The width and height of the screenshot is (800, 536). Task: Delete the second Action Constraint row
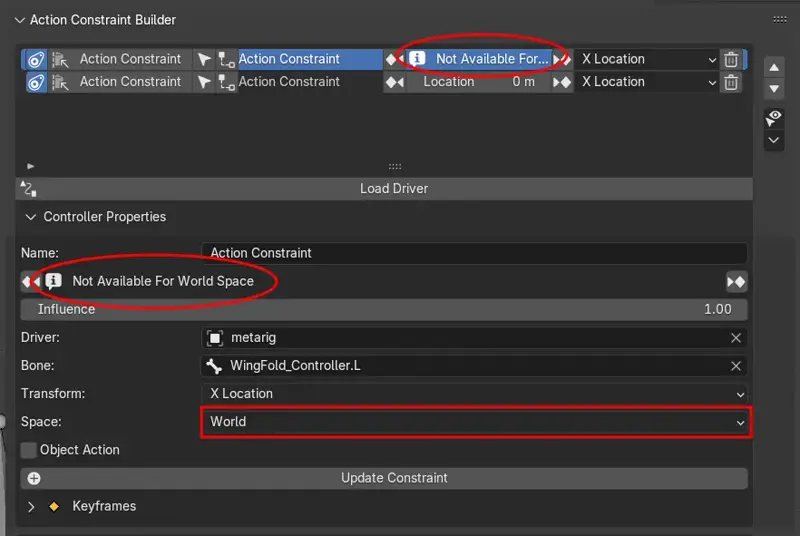[732, 82]
